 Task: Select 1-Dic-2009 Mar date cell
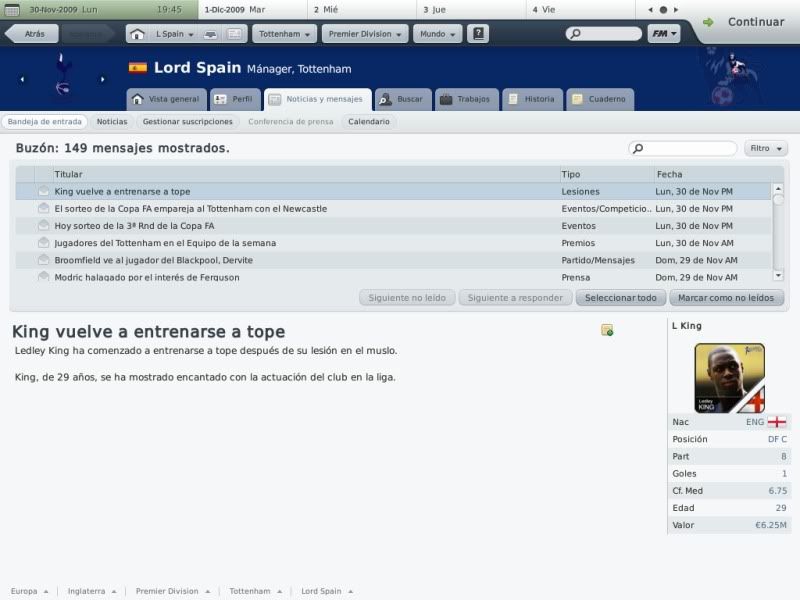253,10
